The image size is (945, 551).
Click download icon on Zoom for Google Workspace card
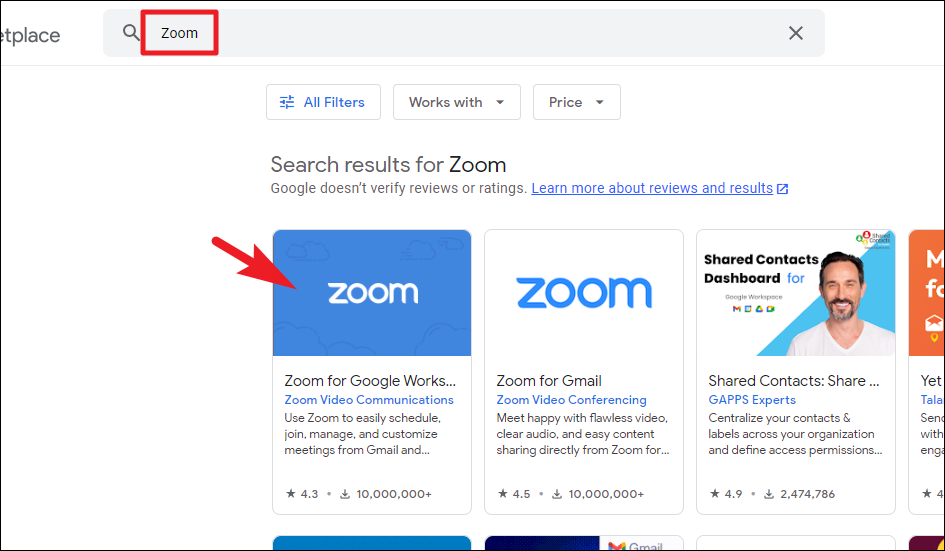pos(345,494)
